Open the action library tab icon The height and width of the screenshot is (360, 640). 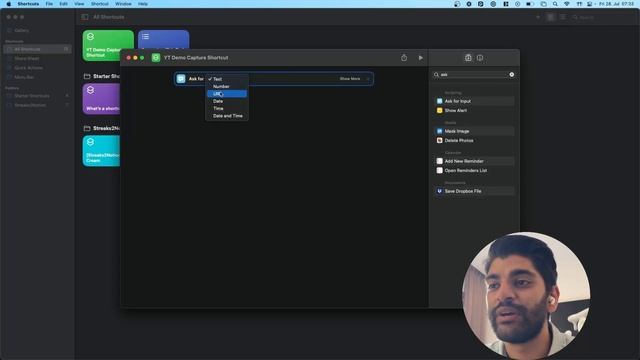click(468, 58)
